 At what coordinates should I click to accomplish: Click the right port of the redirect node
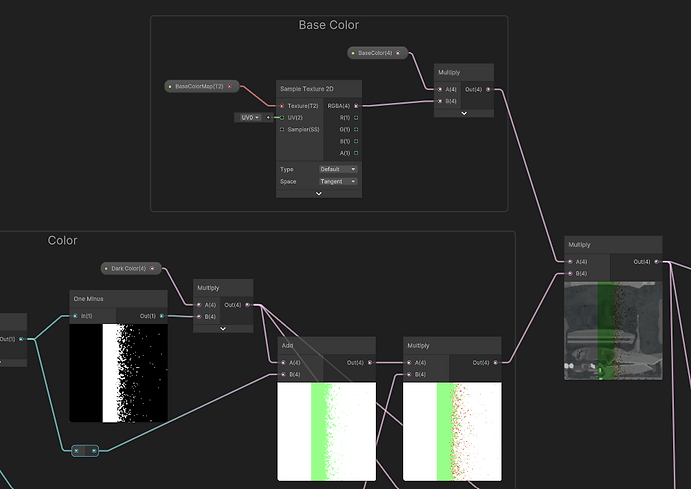coord(93,451)
